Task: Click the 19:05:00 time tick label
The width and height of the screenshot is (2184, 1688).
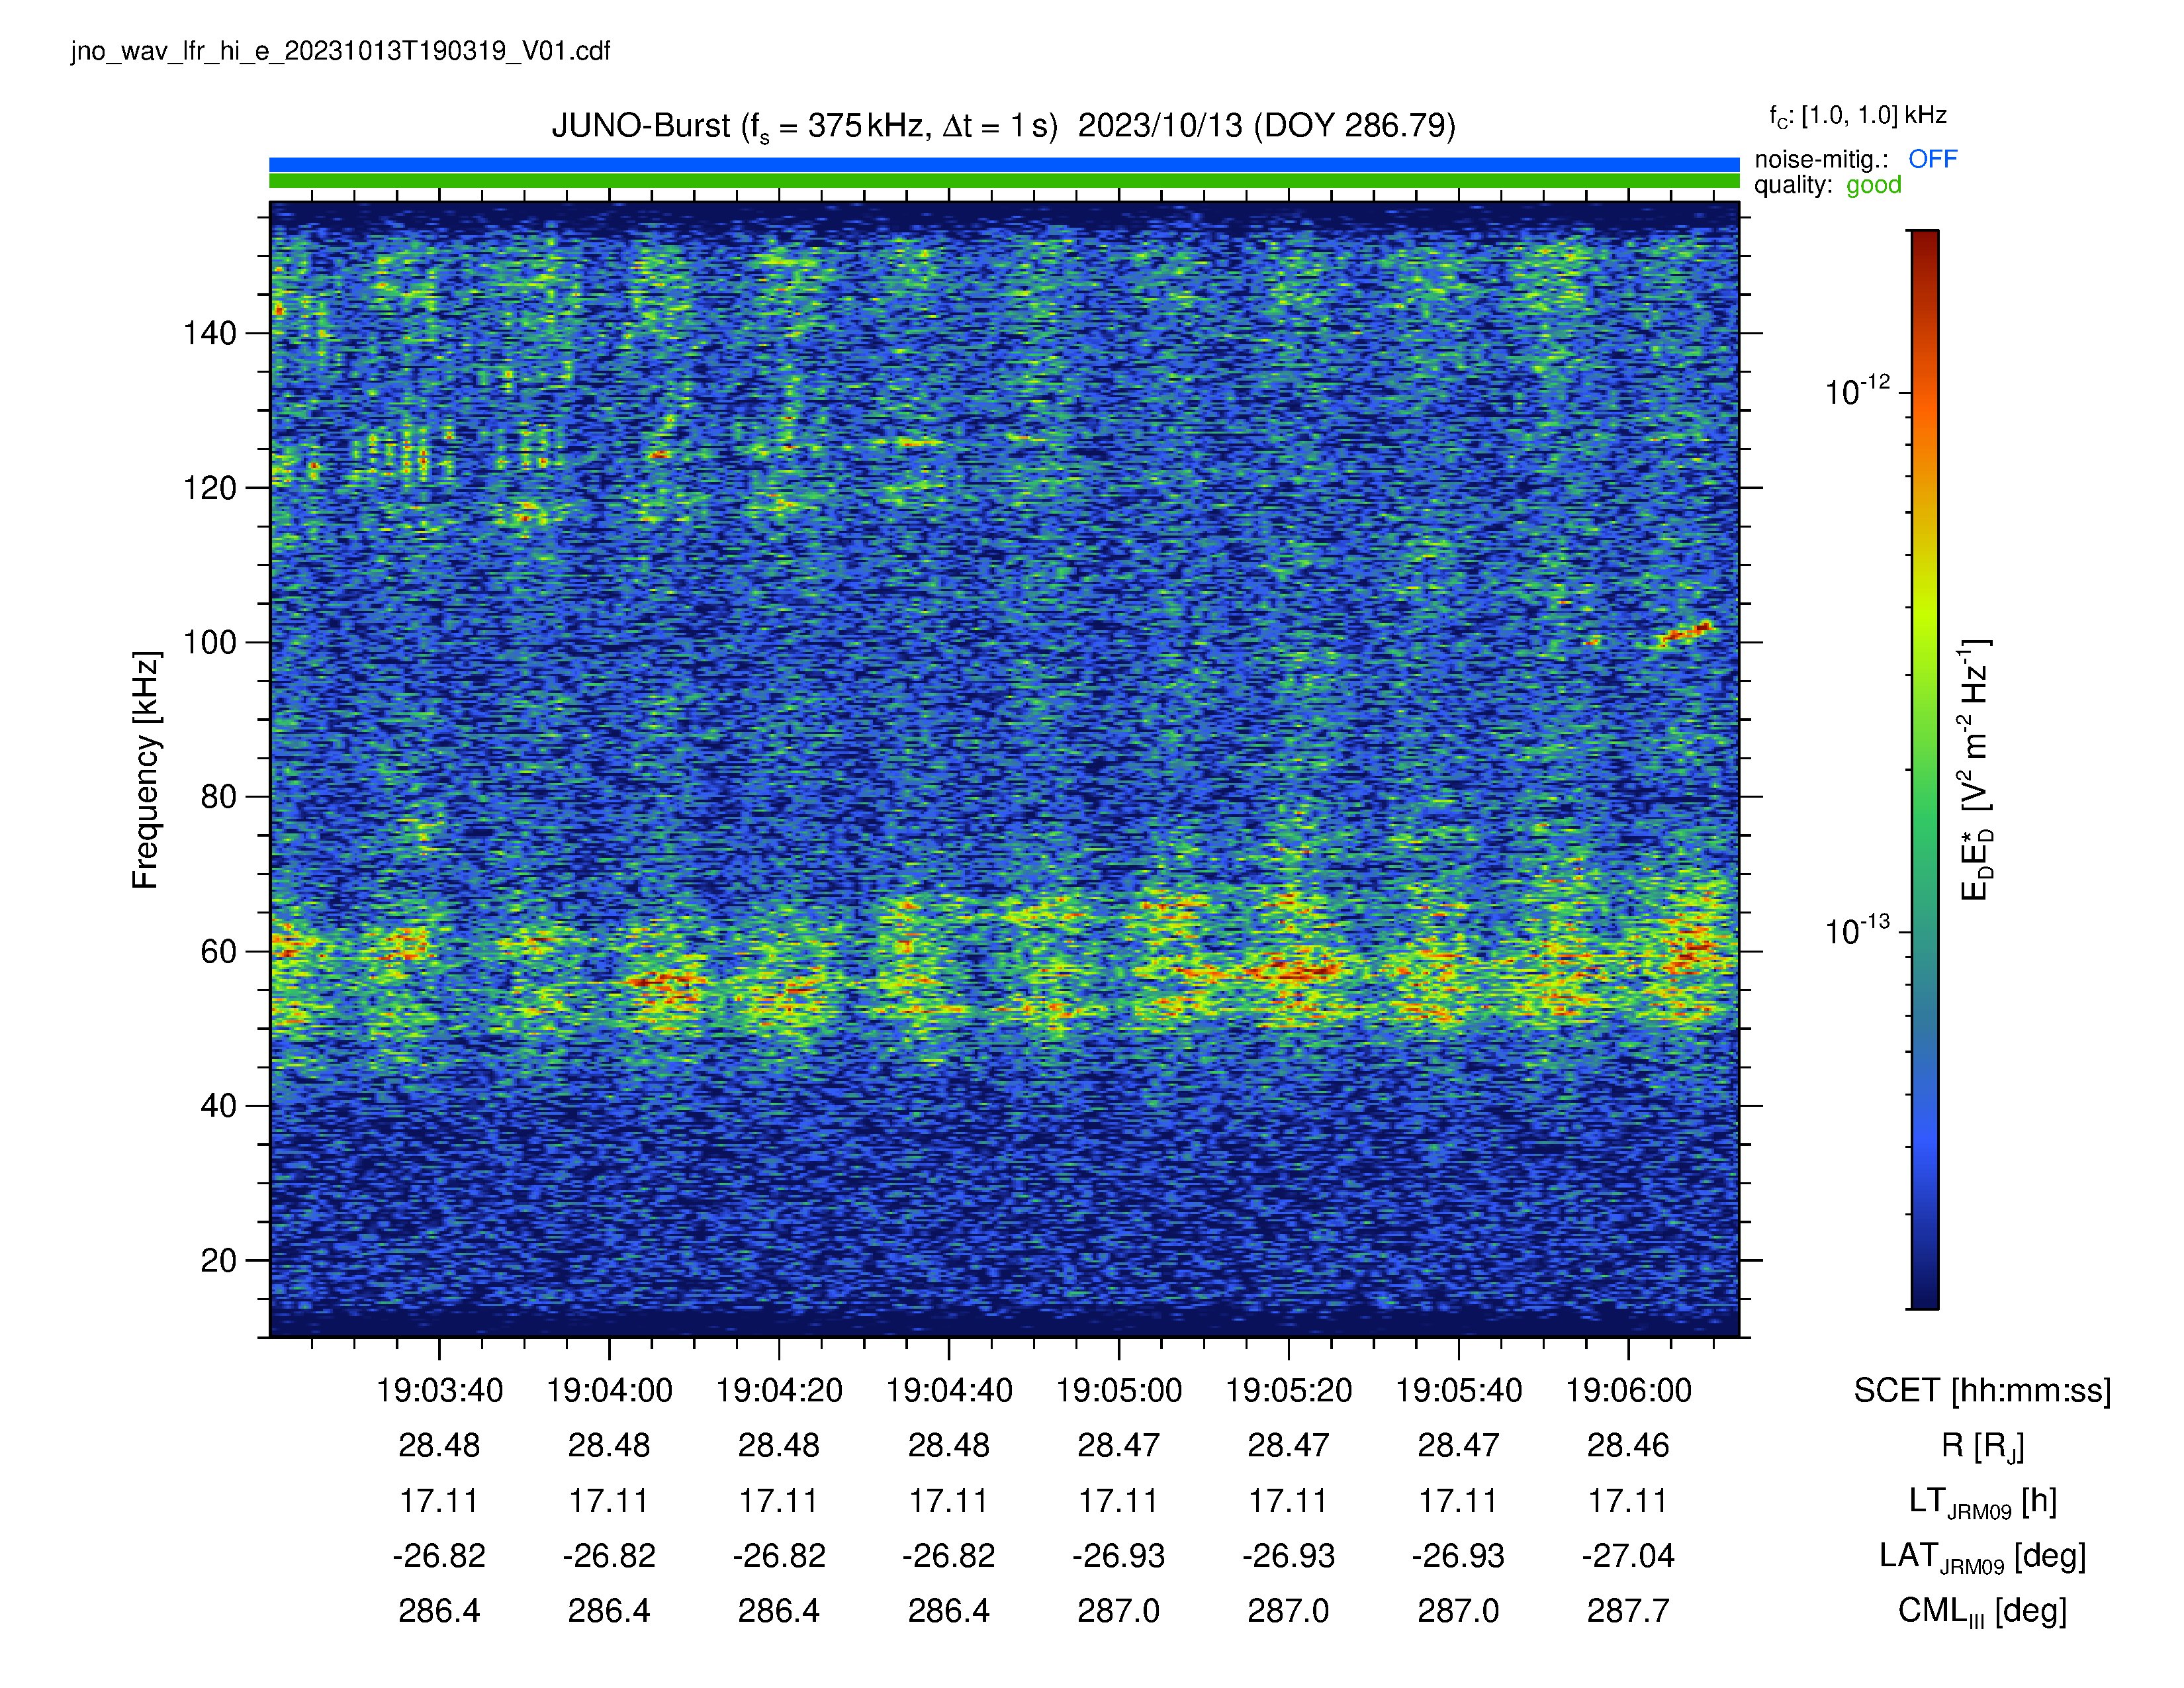Action: (x=1118, y=1390)
